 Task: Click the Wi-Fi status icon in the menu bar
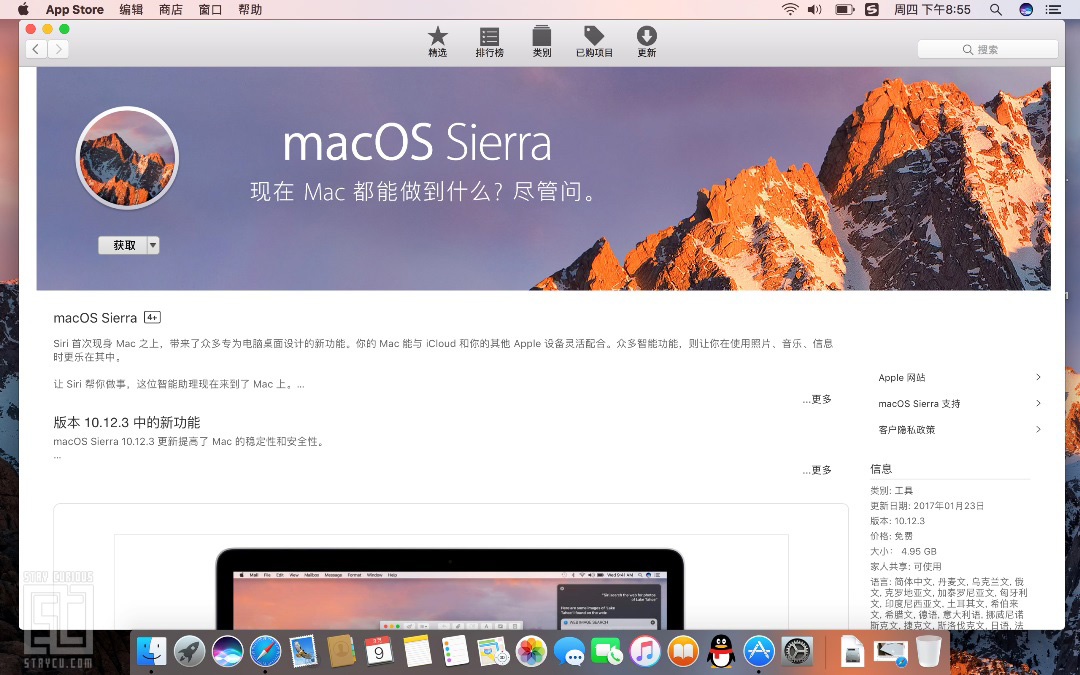(790, 10)
